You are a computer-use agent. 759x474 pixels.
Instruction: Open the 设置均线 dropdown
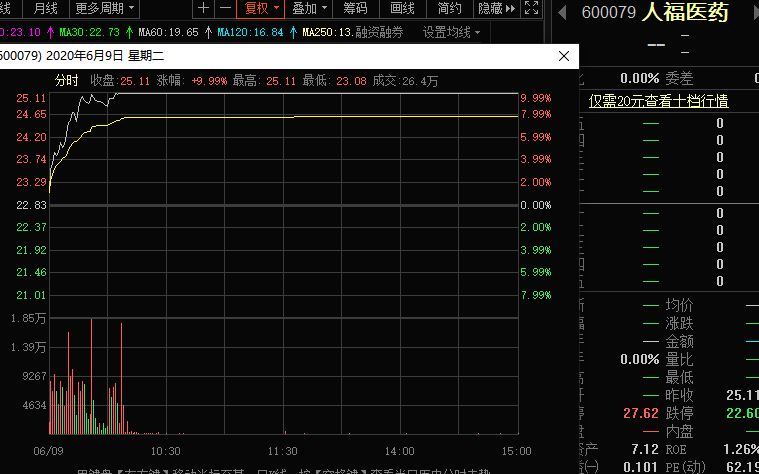[x=450, y=32]
